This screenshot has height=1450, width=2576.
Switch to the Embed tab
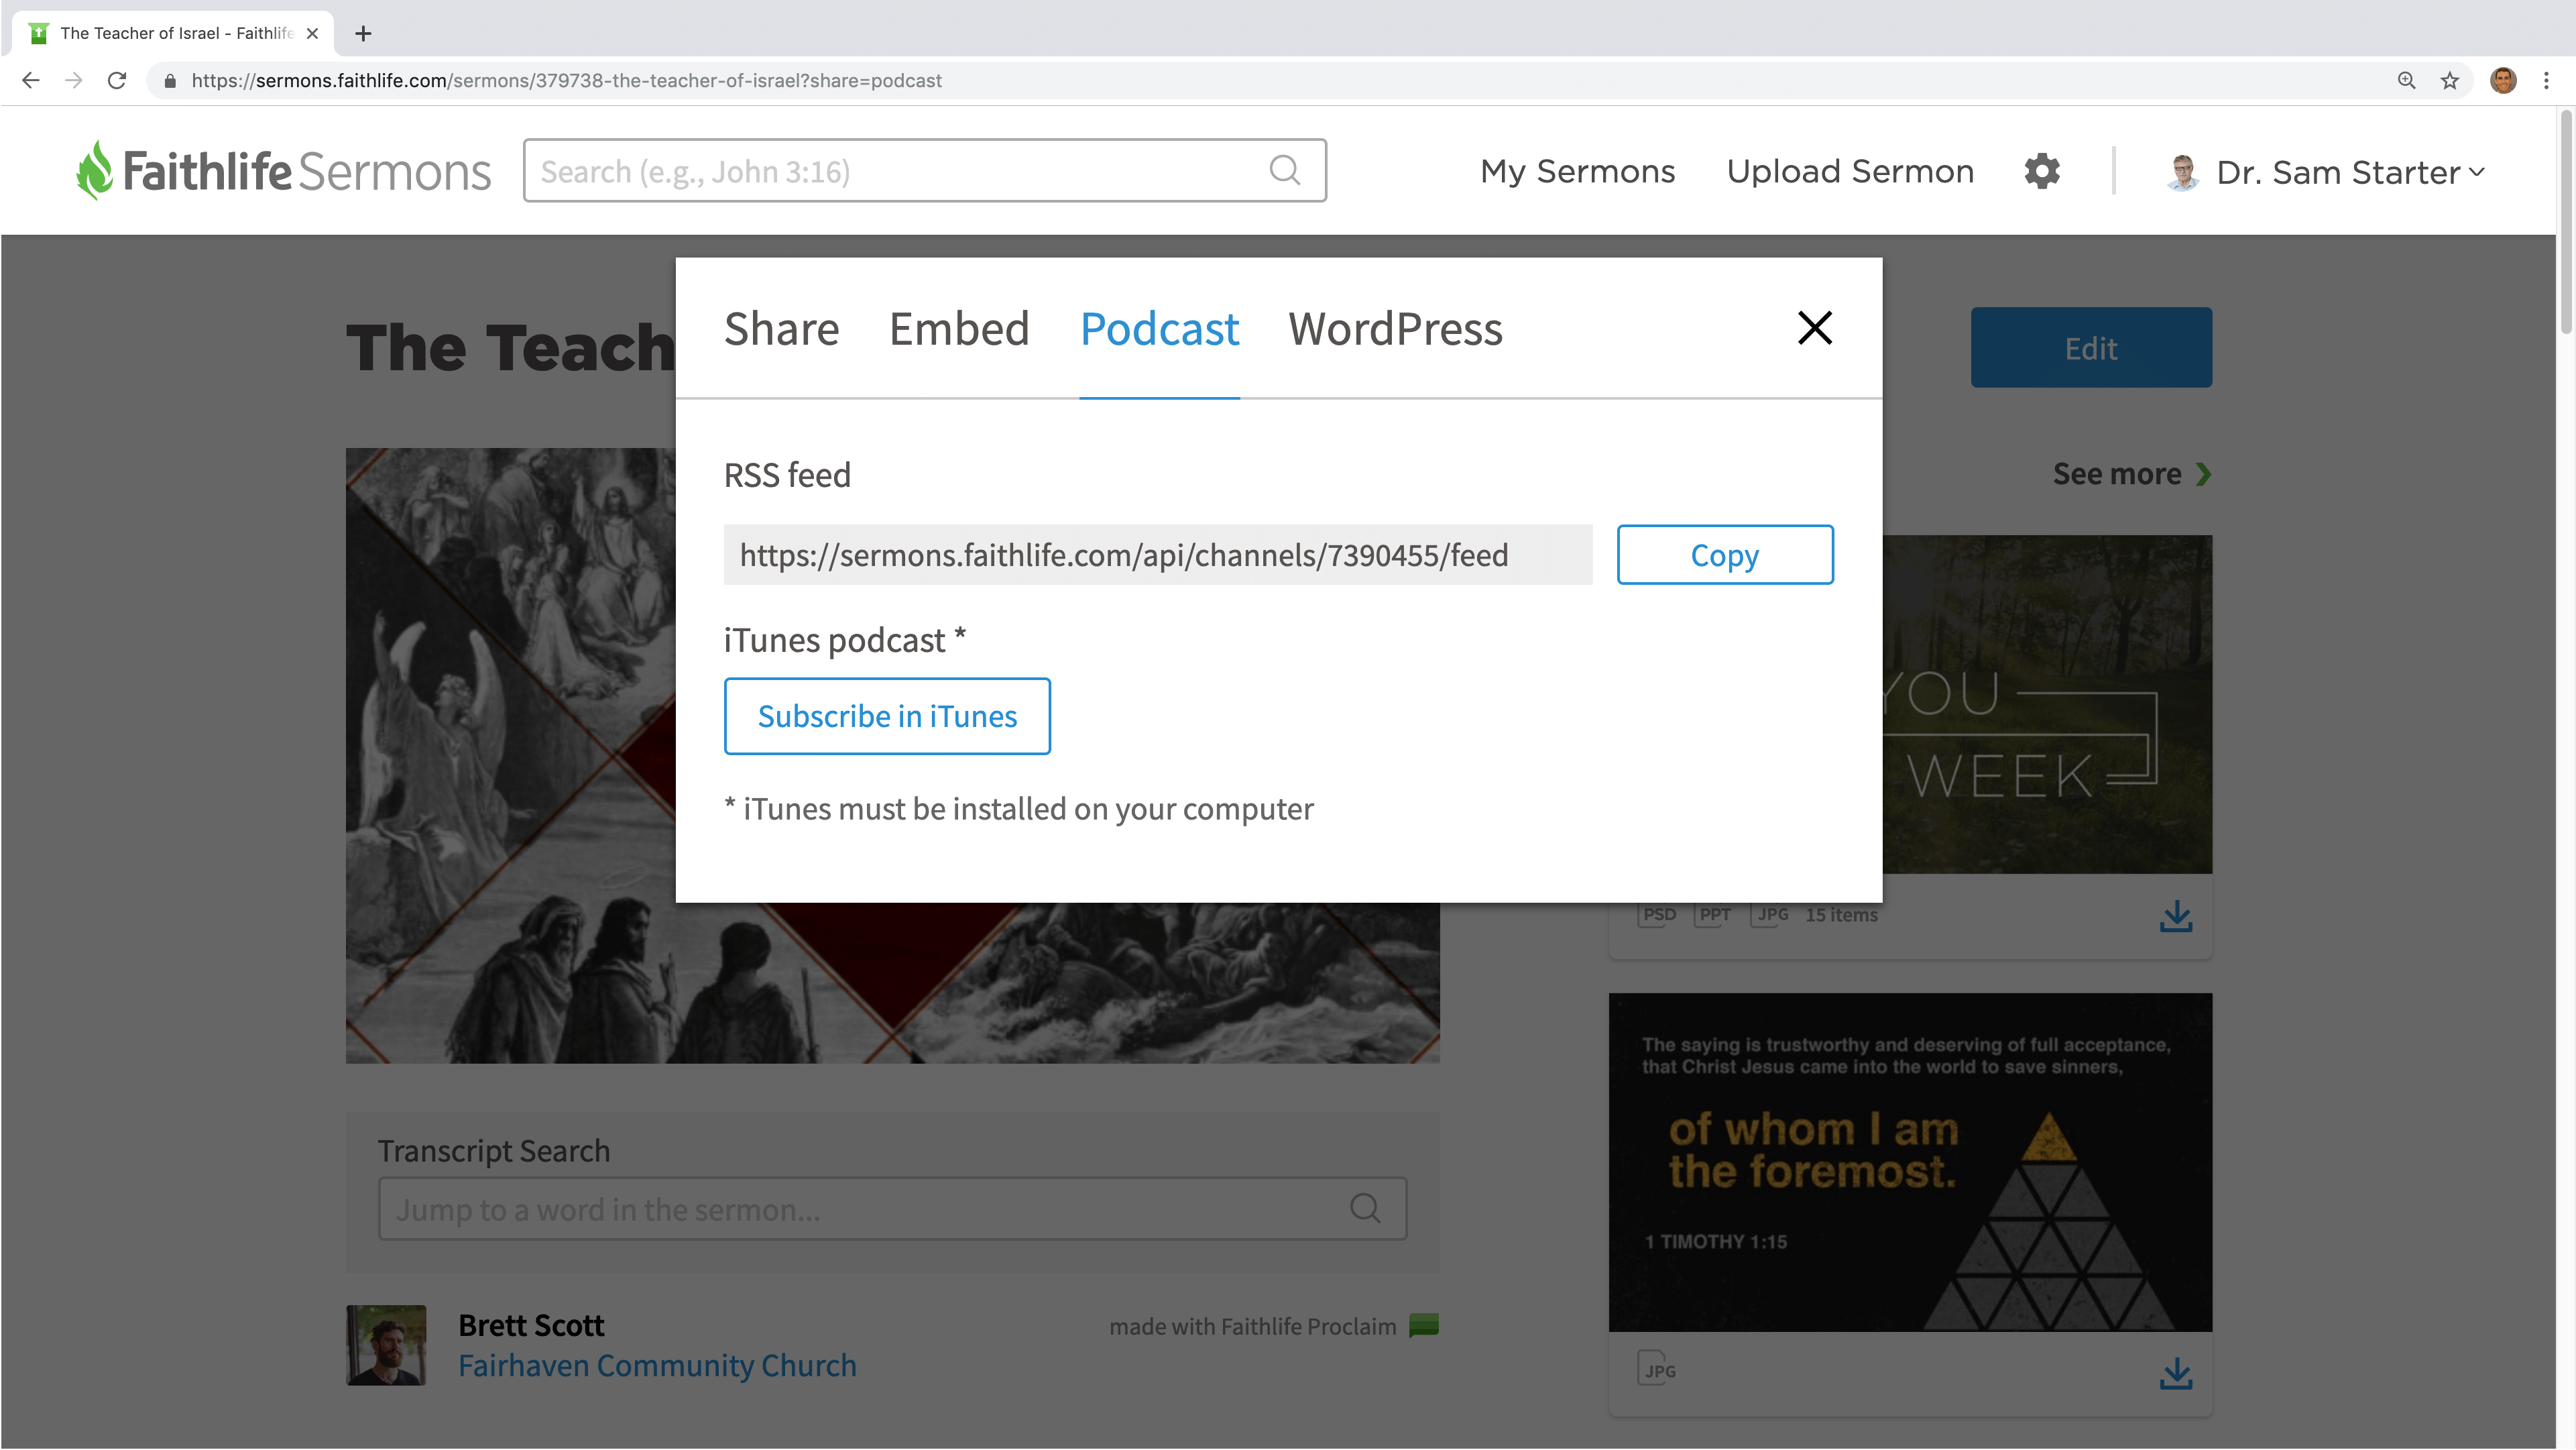pyautogui.click(x=959, y=329)
